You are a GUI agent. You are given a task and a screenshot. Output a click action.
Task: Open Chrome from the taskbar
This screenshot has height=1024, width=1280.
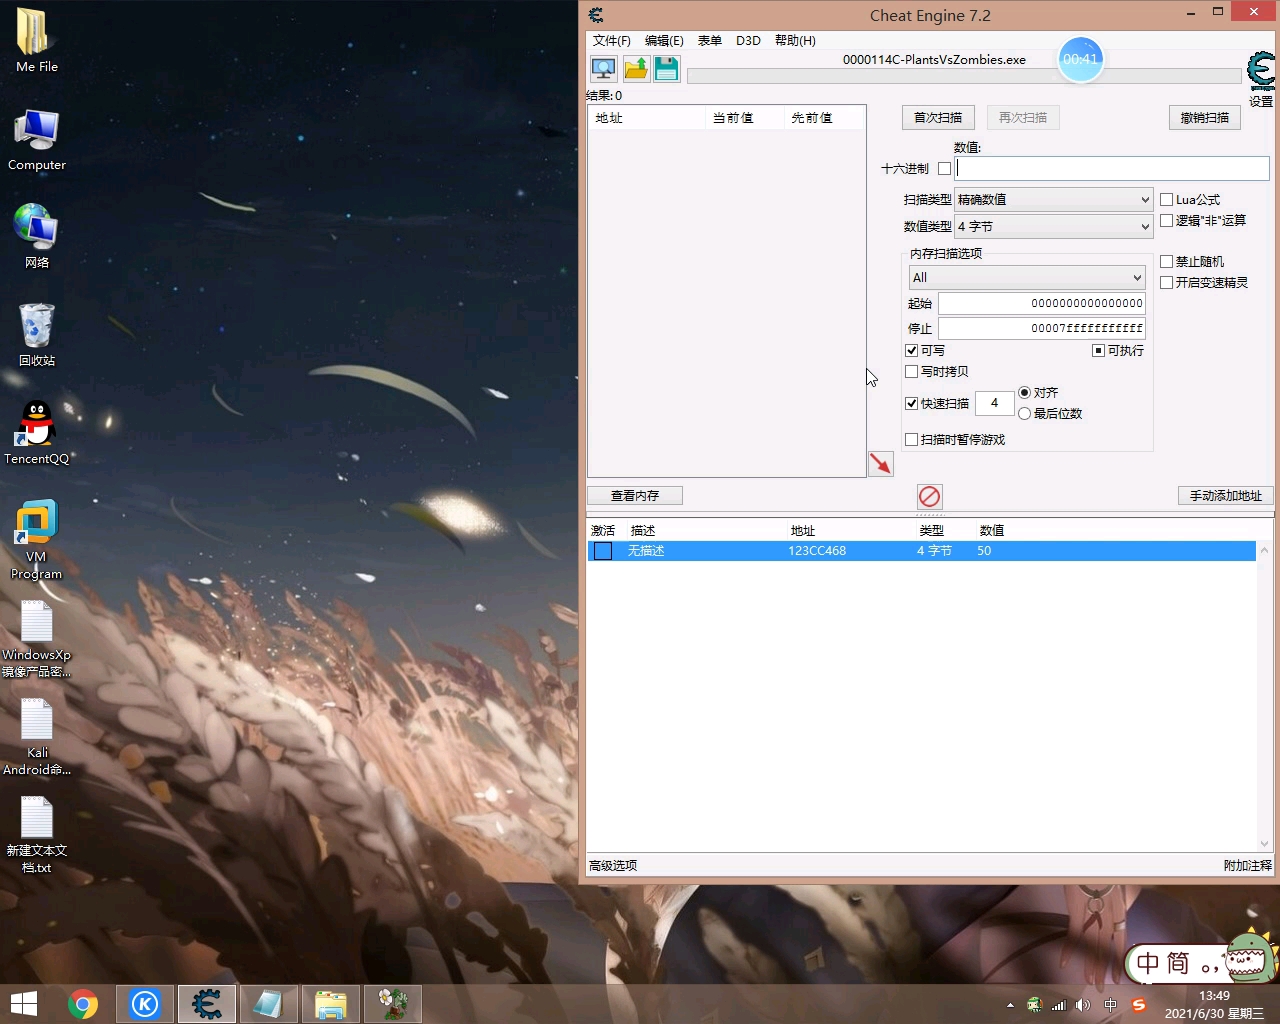[x=83, y=1004]
